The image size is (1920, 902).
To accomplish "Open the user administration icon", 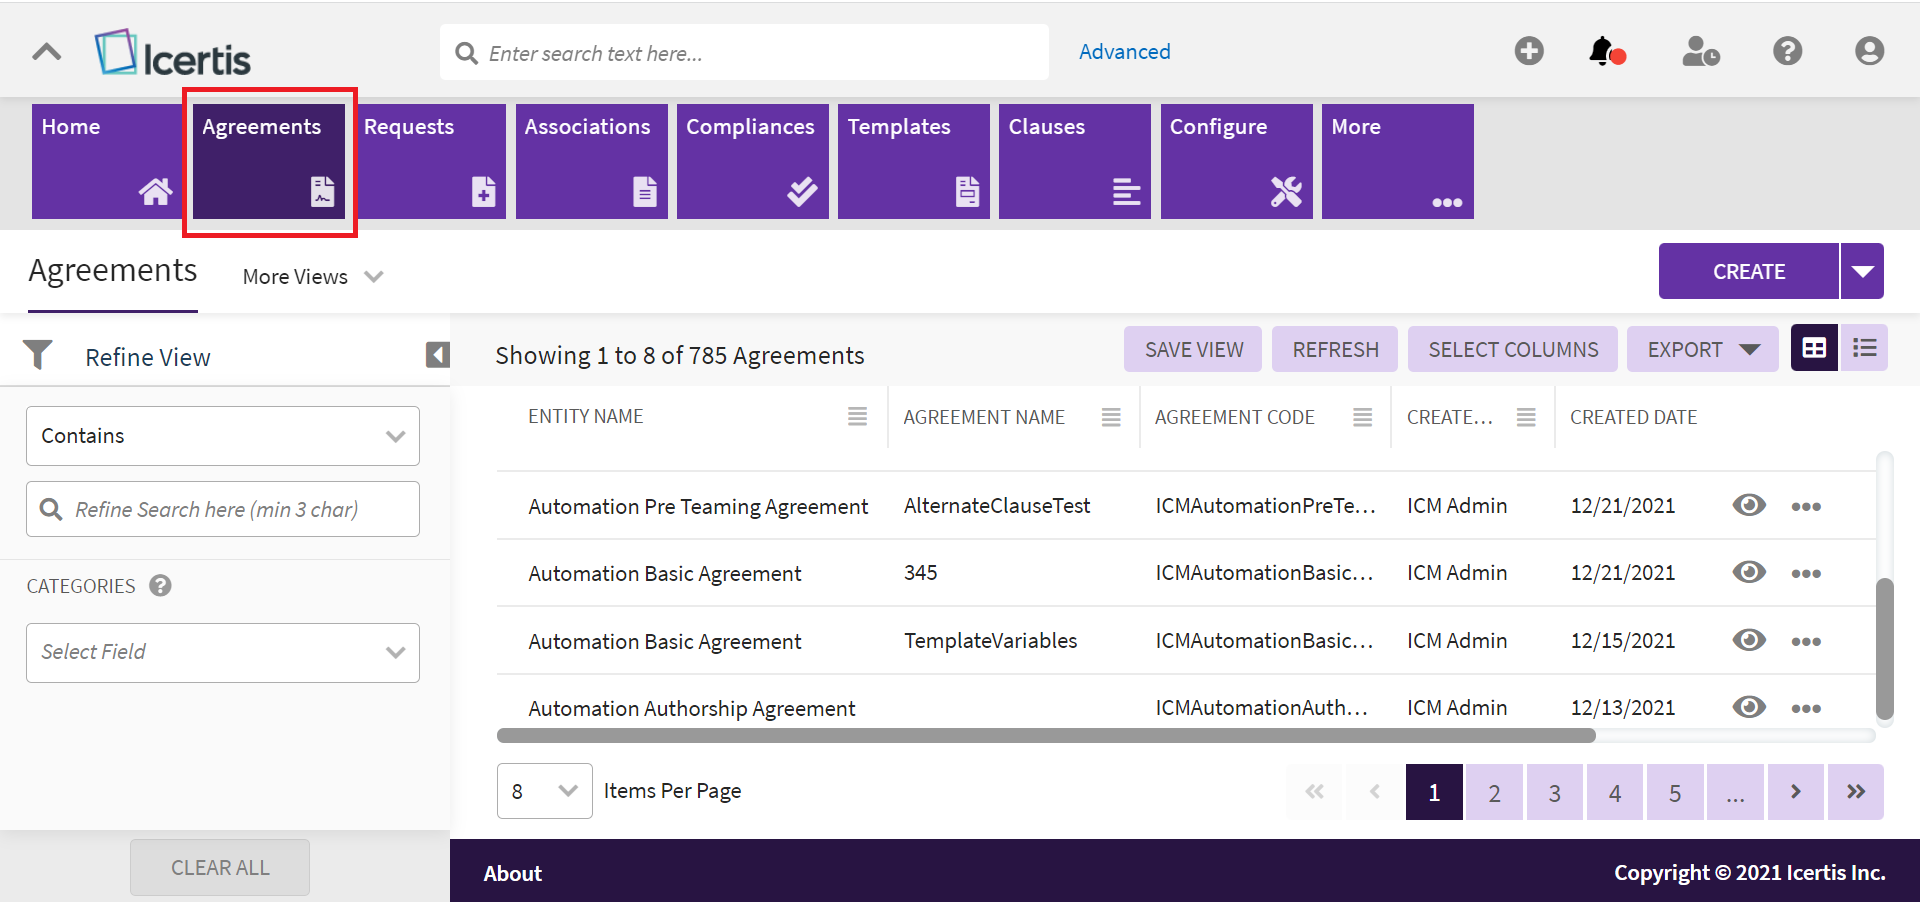I will (x=1700, y=51).
